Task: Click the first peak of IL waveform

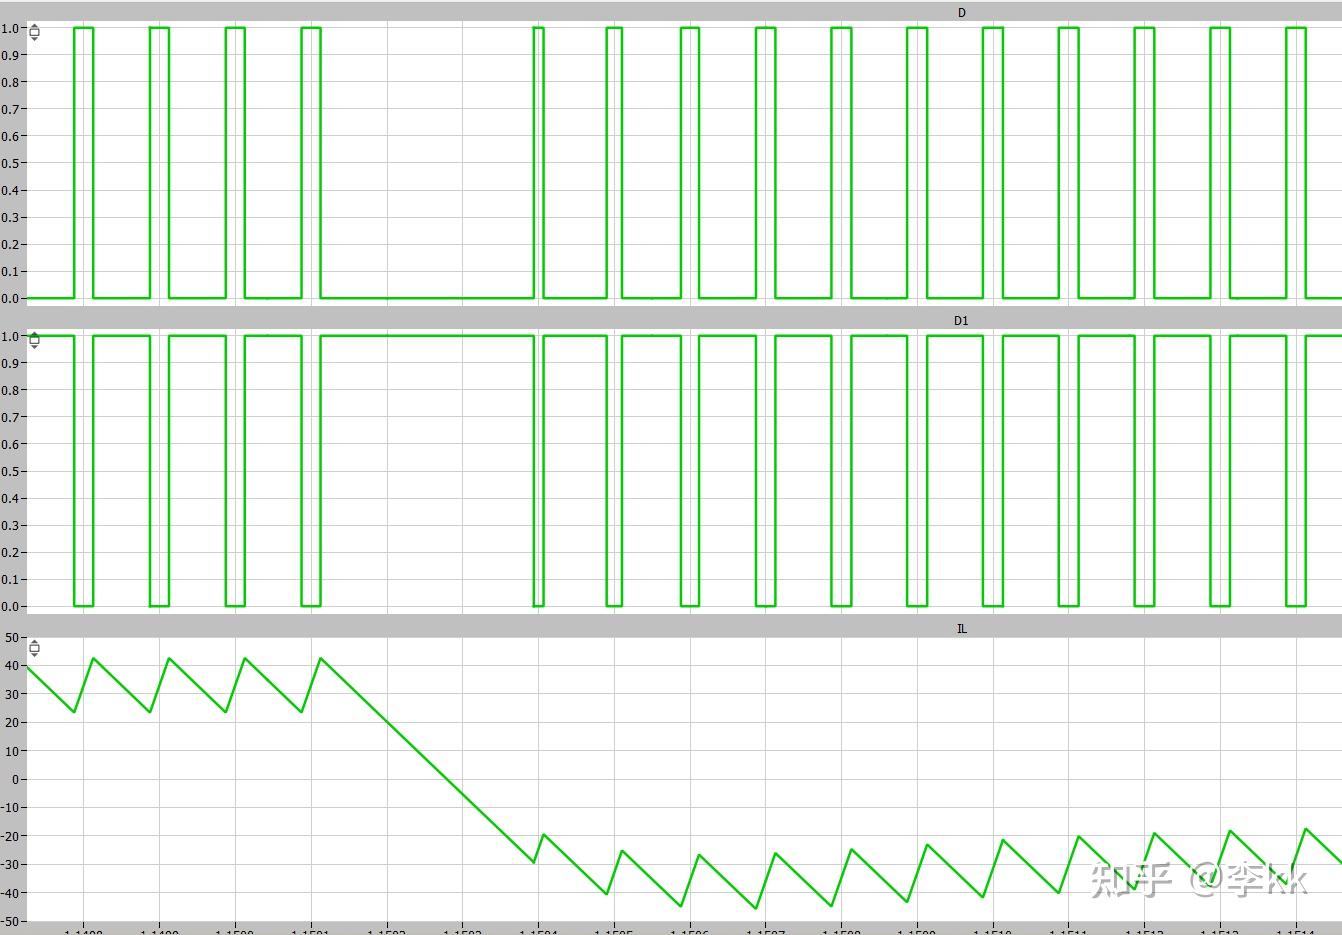Action: click(x=93, y=658)
